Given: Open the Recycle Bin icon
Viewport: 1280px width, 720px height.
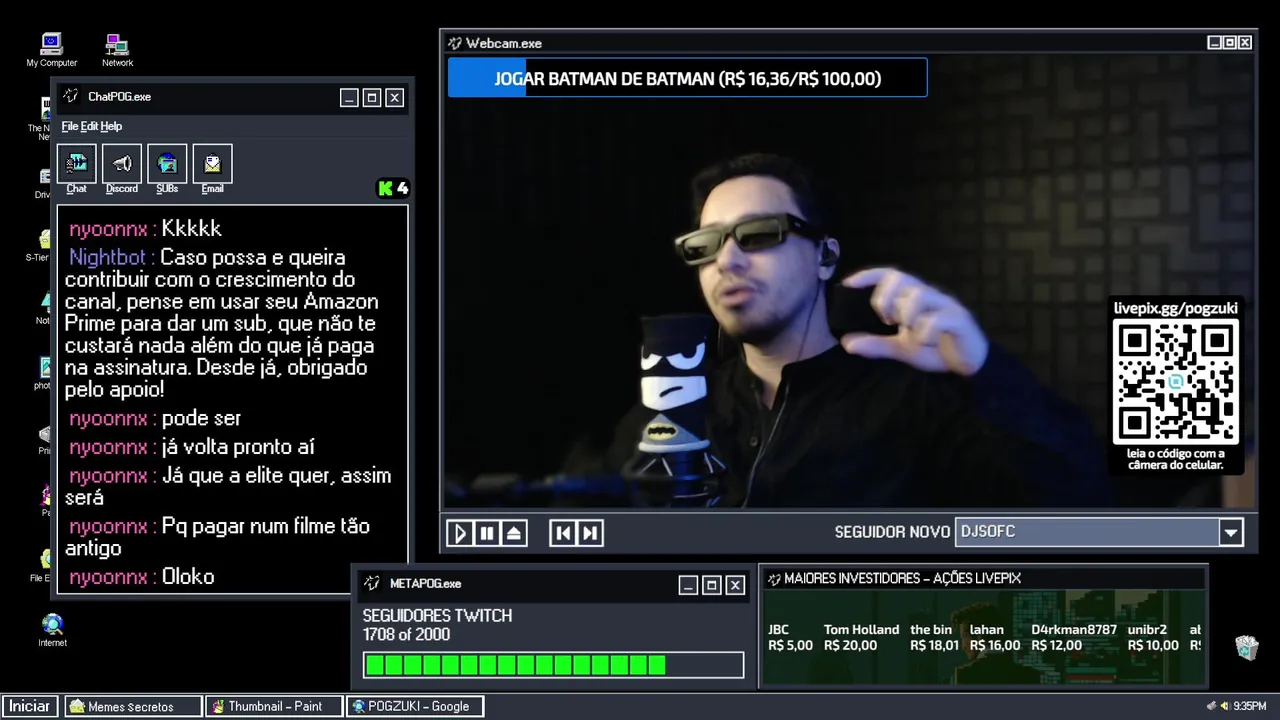Looking at the screenshot, I should 1246,647.
